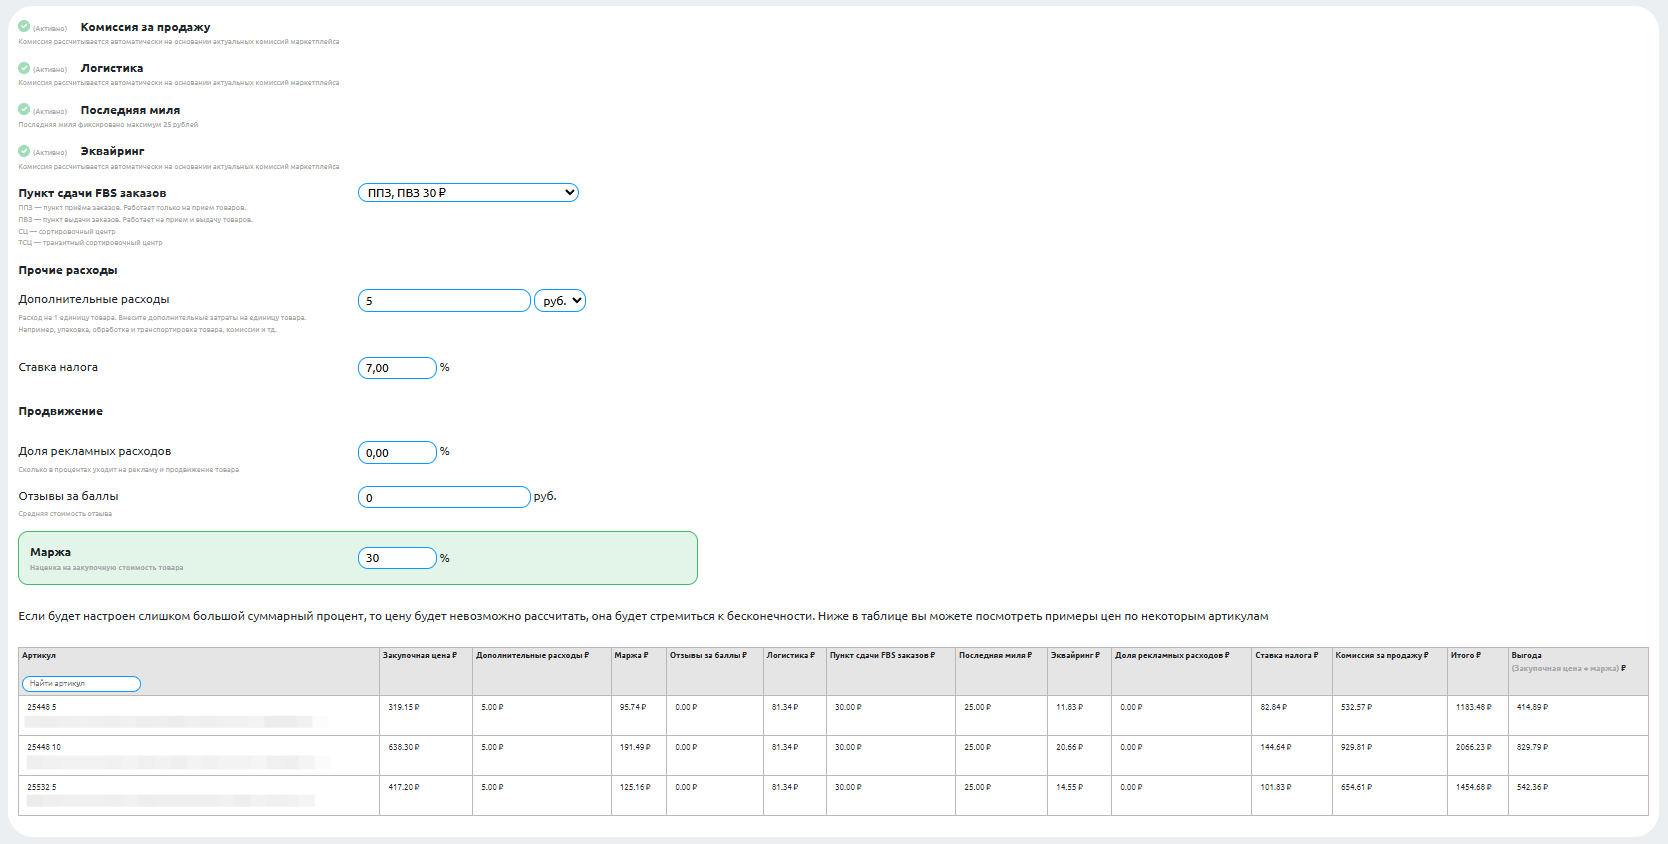Click the Ставка налога ₽ table column header
The image size is (1668, 844).
coord(1286,656)
